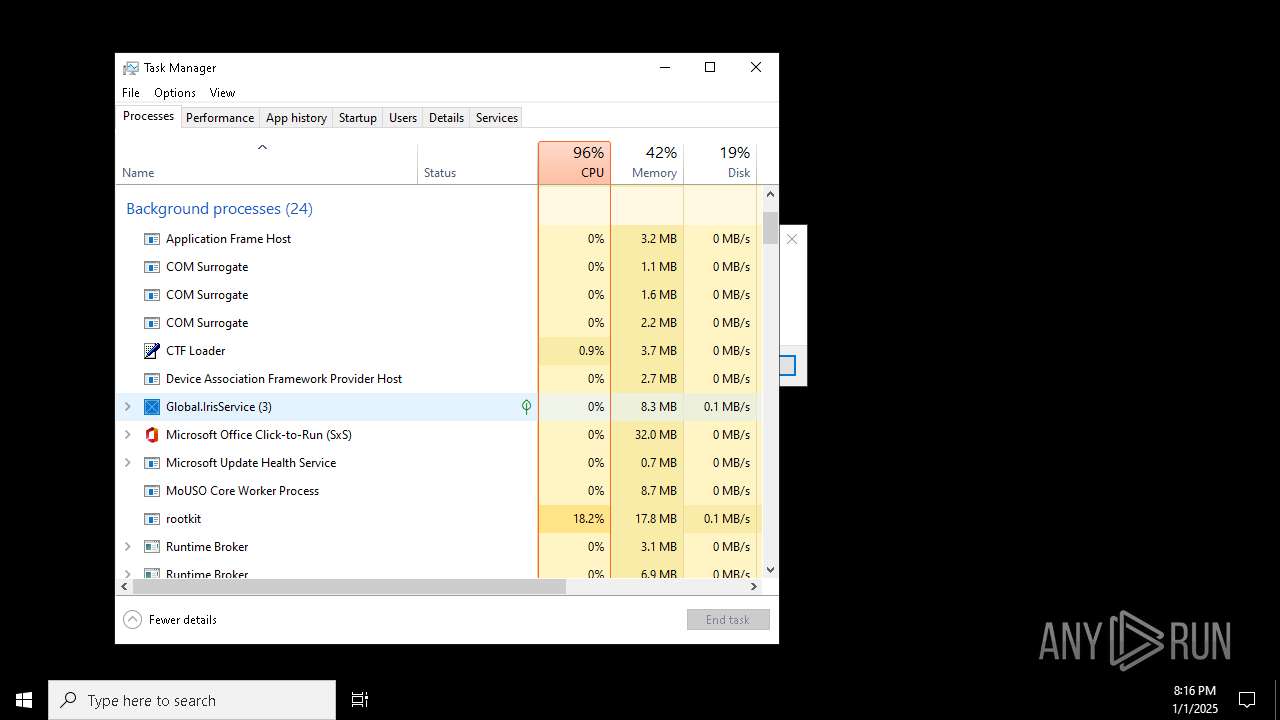Sort by the Memory column header
The height and width of the screenshot is (720, 1280).
tap(647, 163)
